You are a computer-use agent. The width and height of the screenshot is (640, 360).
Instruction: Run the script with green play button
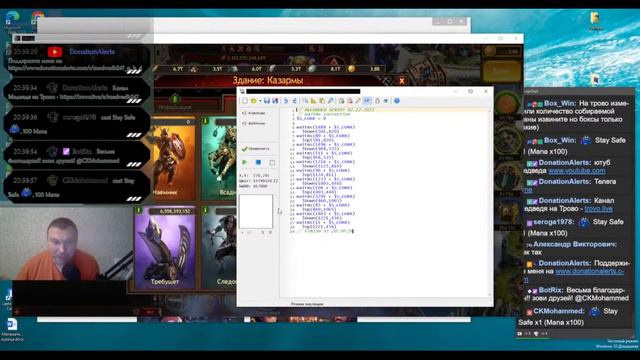point(245,162)
